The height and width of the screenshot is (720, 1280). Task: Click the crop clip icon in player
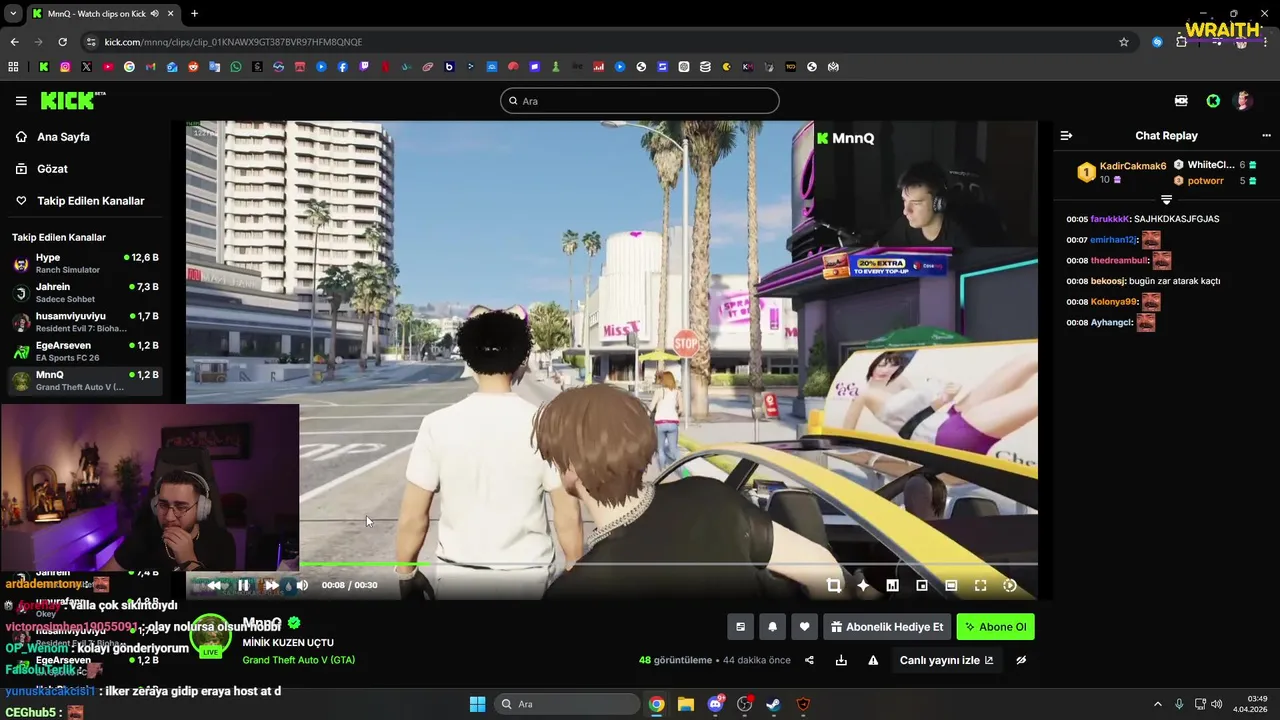tap(834, 585)
